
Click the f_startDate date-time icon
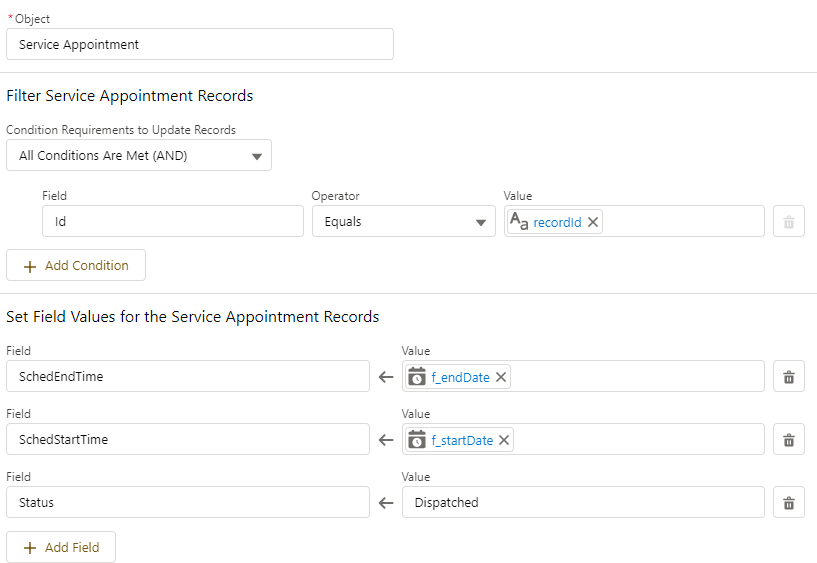click(417, 440)
